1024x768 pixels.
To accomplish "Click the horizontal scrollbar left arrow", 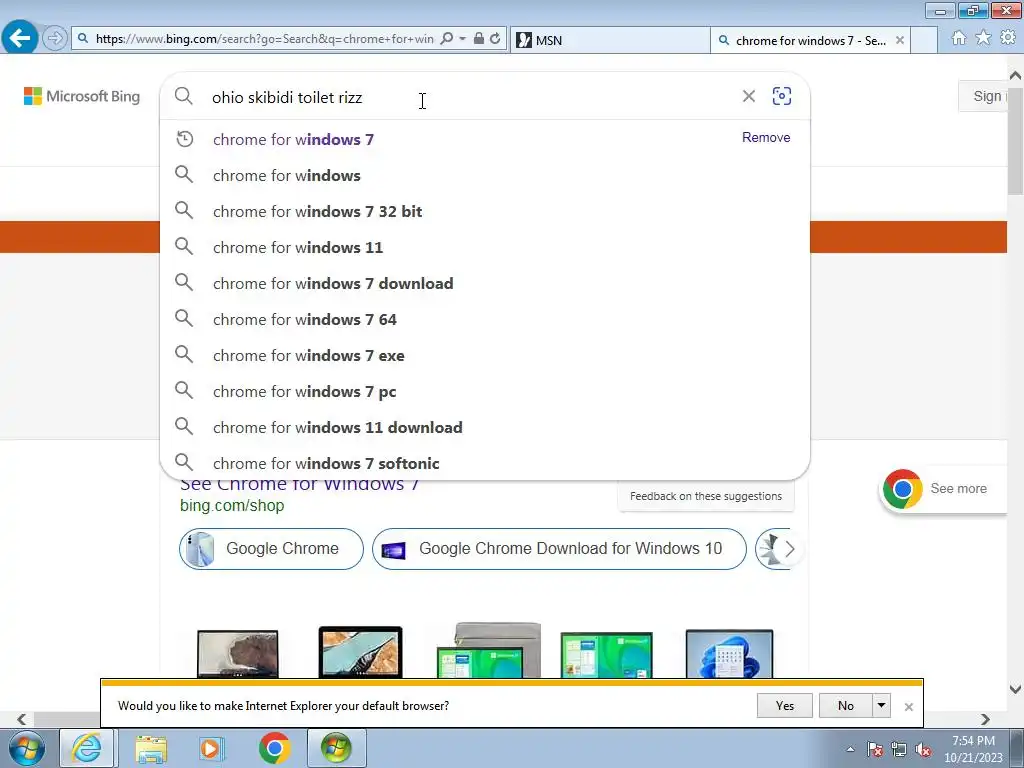I will (x=22, y=720).
